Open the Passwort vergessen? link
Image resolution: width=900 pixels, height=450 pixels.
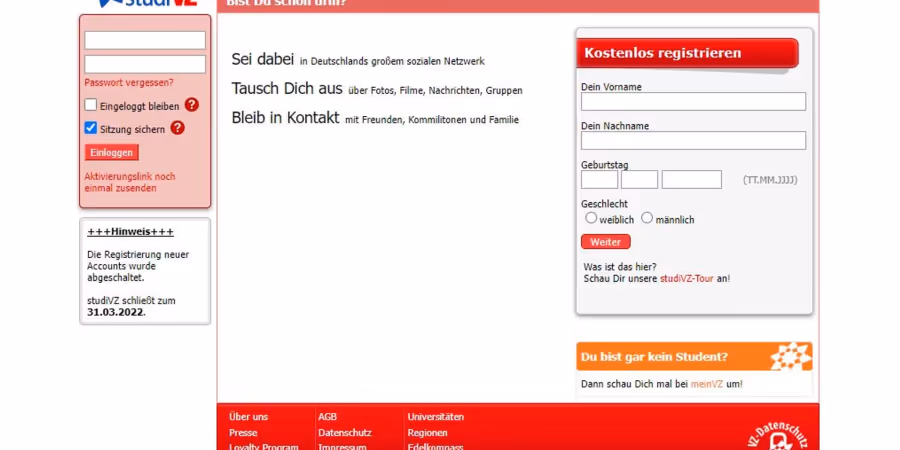[x=129, y=83]
